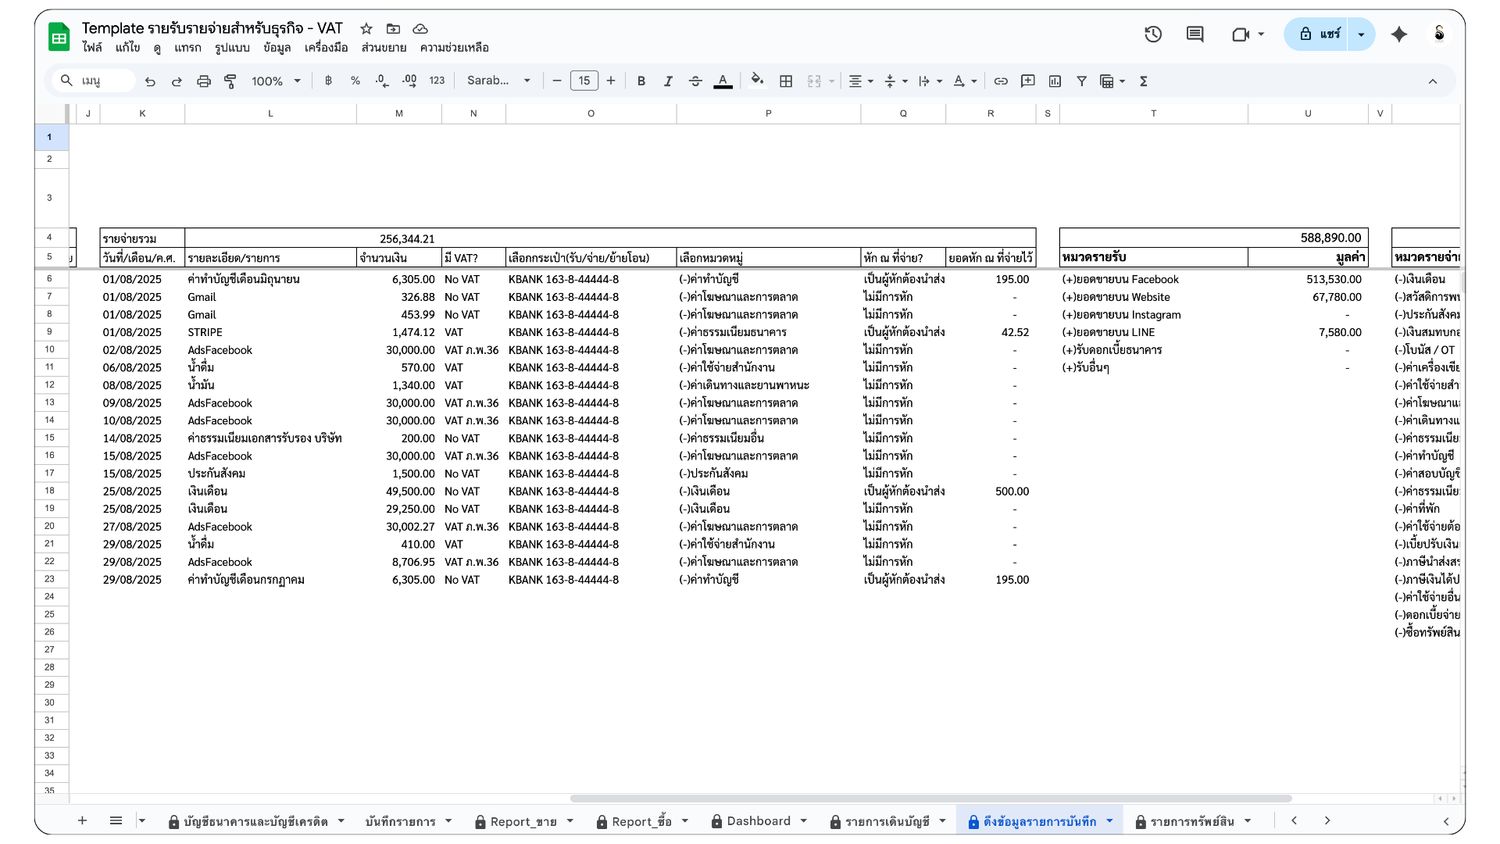Open the ไฟล์ menu
Viewport: 1500px width, 844px height.
coord(92,47)
